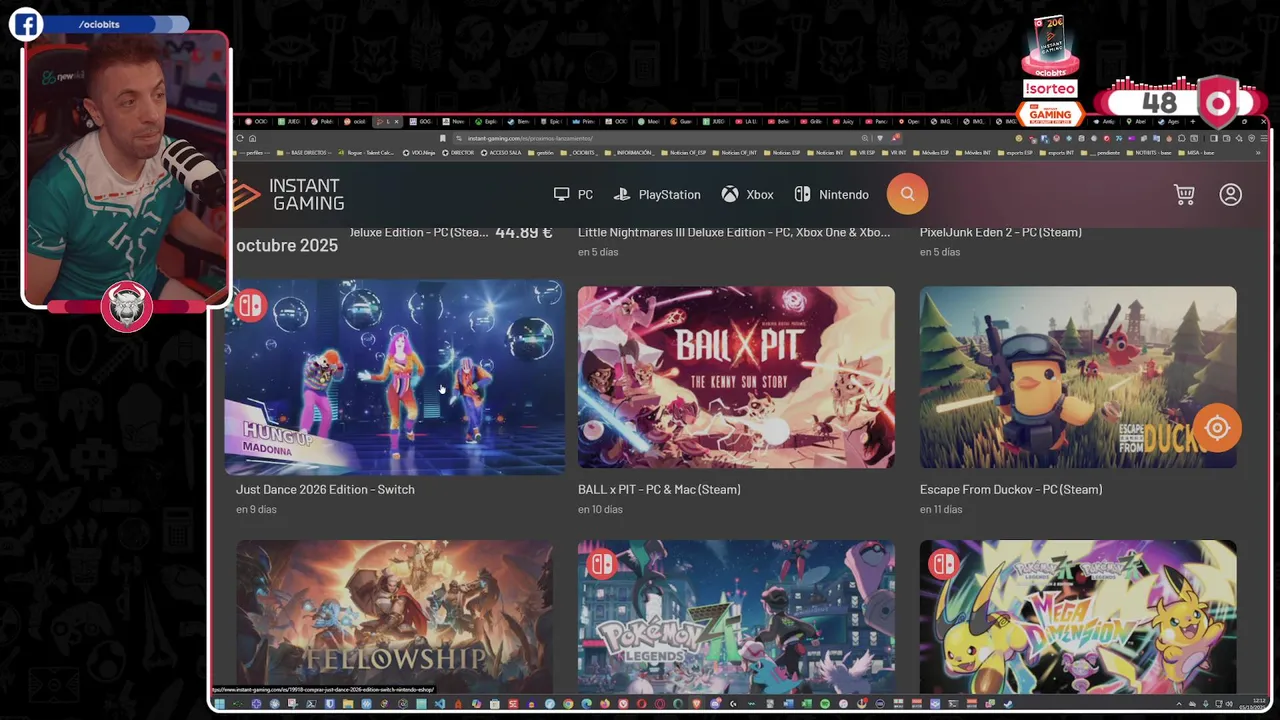Click the 'en 9 días' text under Just Dance
This screenshot has width=1280, height=720.
(x=256, y=509)
